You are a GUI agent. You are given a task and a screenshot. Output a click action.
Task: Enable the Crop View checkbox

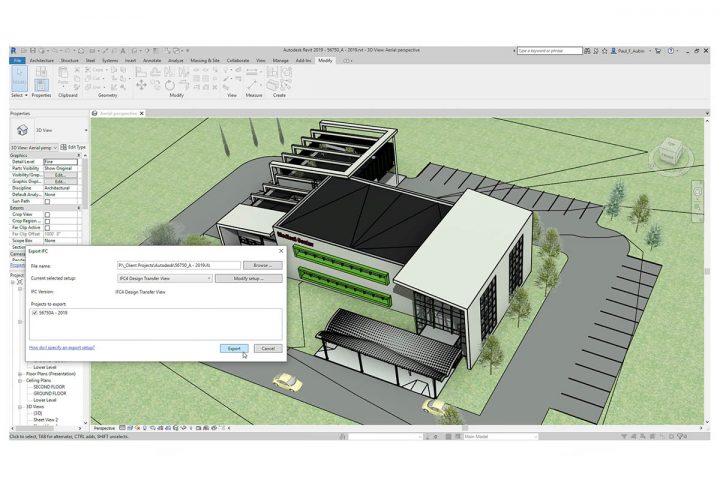[x=47, y=213]
